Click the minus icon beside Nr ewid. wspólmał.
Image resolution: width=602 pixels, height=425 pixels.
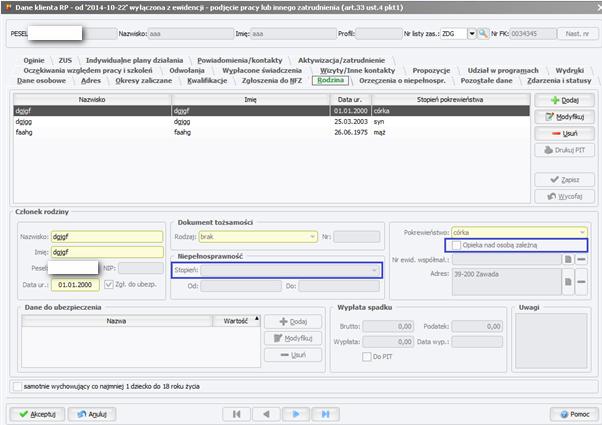tap(582, 260)
